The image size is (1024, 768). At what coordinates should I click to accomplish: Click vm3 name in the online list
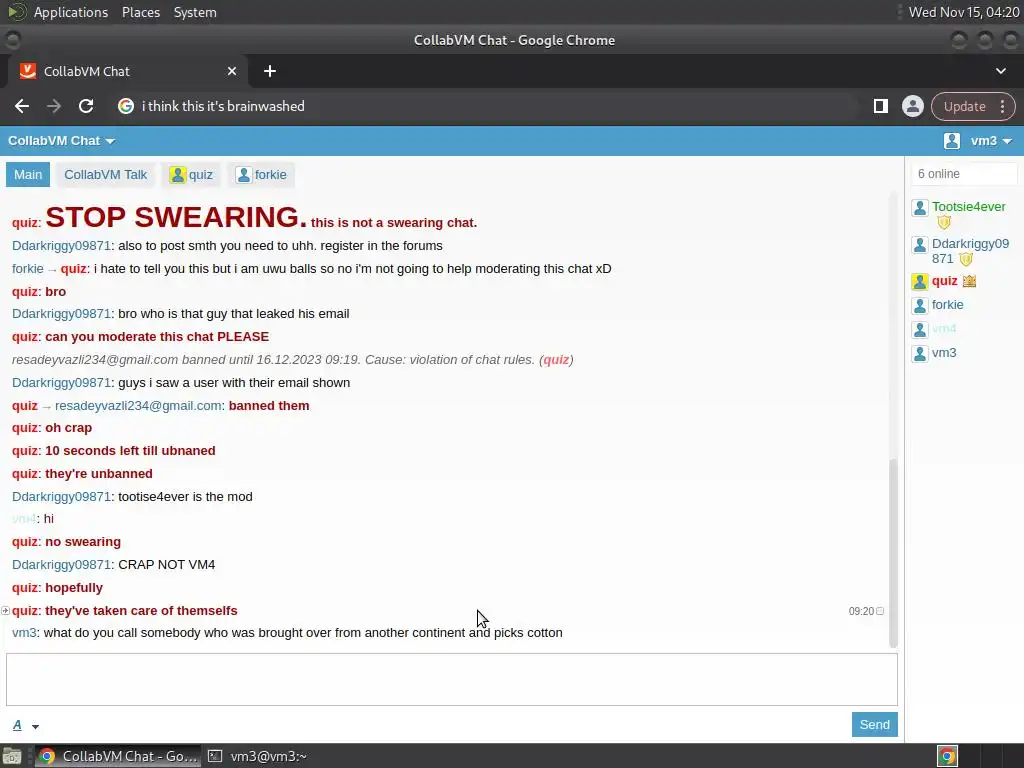(944, 353)
